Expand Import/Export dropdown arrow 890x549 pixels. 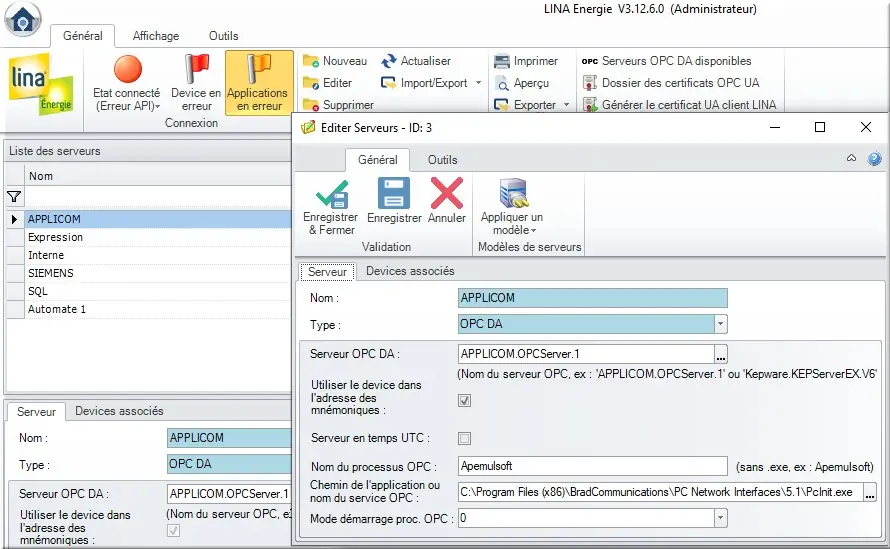(x=478, y=83)
